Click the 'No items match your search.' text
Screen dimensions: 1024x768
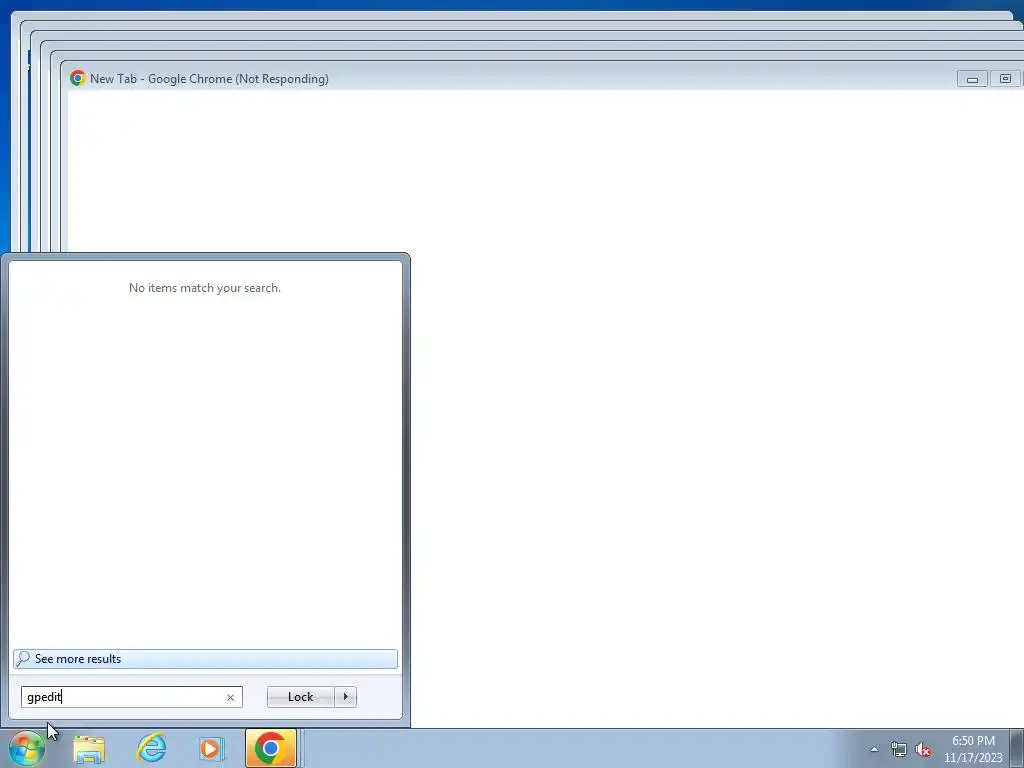click(205, 288)
